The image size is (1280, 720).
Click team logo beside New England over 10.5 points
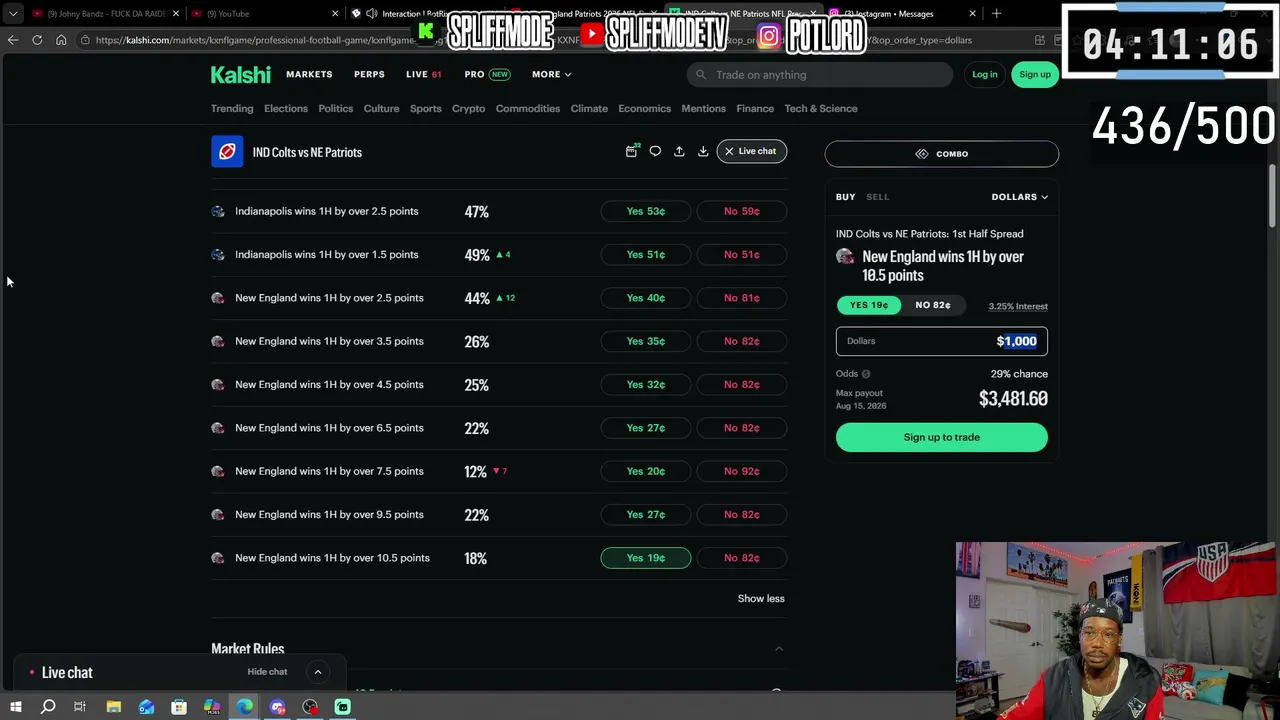218,558
